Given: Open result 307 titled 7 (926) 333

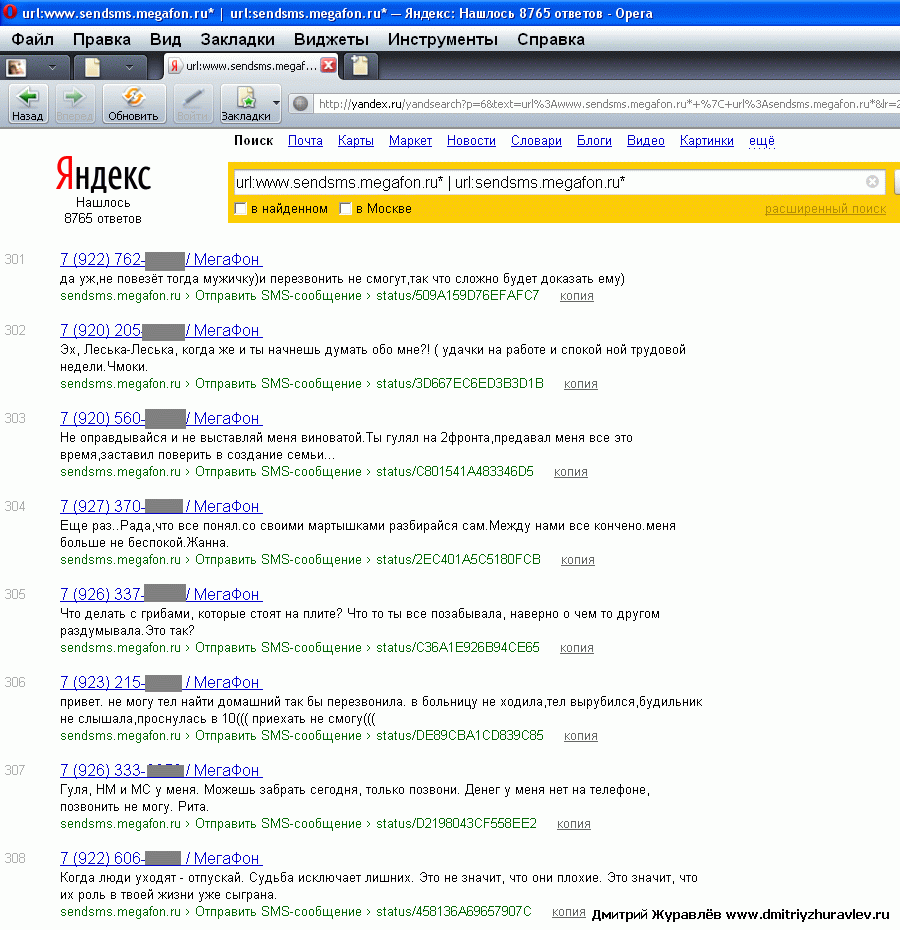Looking at the screenshot, I should (x=161, y=770).
